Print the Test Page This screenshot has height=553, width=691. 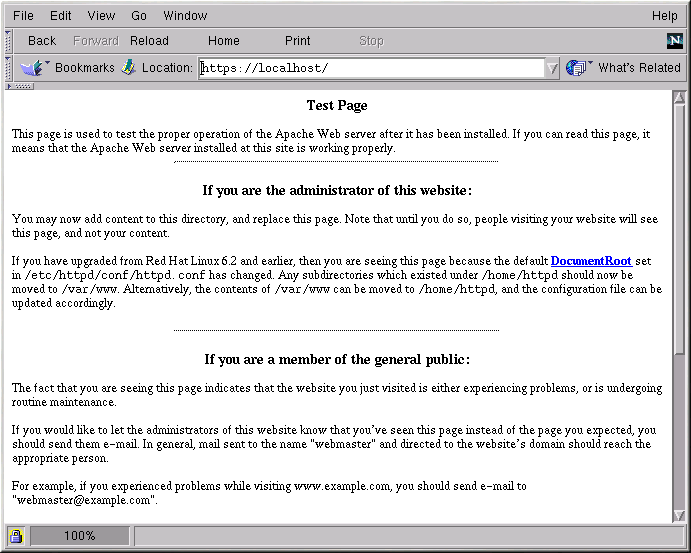pos(297,41)
